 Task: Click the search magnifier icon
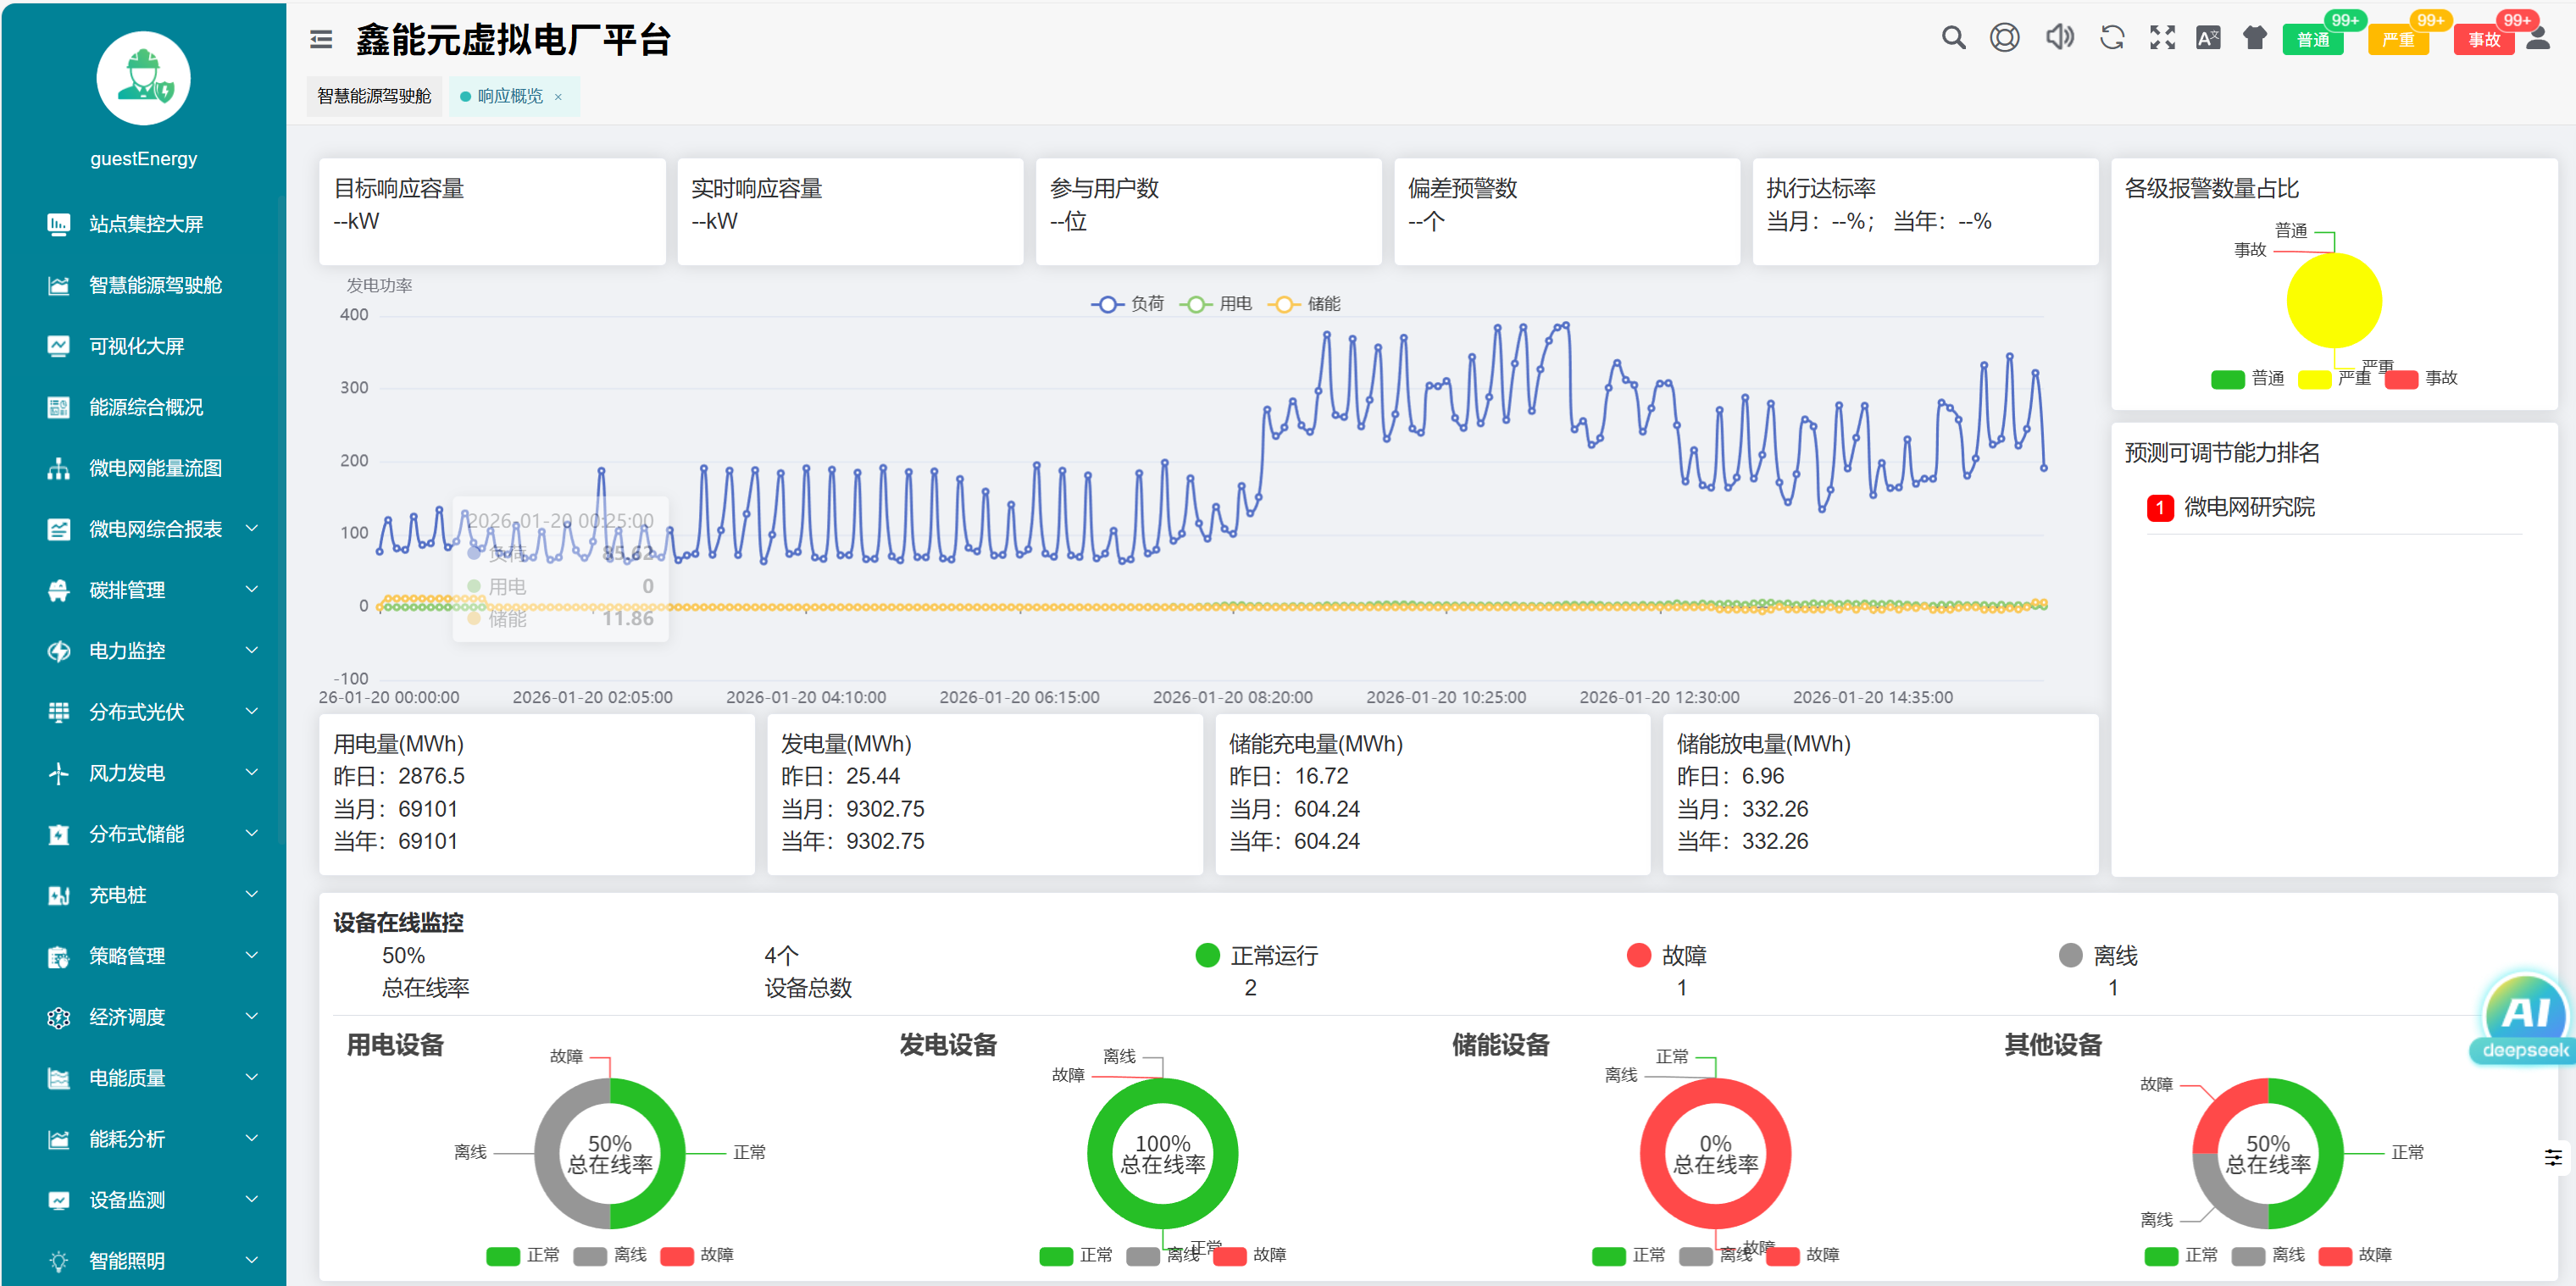pyautogui.click(x=1952, y=38)
